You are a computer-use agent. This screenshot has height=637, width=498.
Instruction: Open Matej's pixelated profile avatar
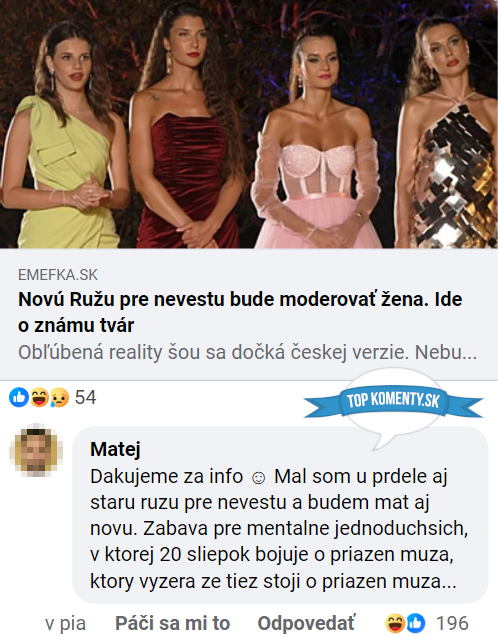(36, 450)
